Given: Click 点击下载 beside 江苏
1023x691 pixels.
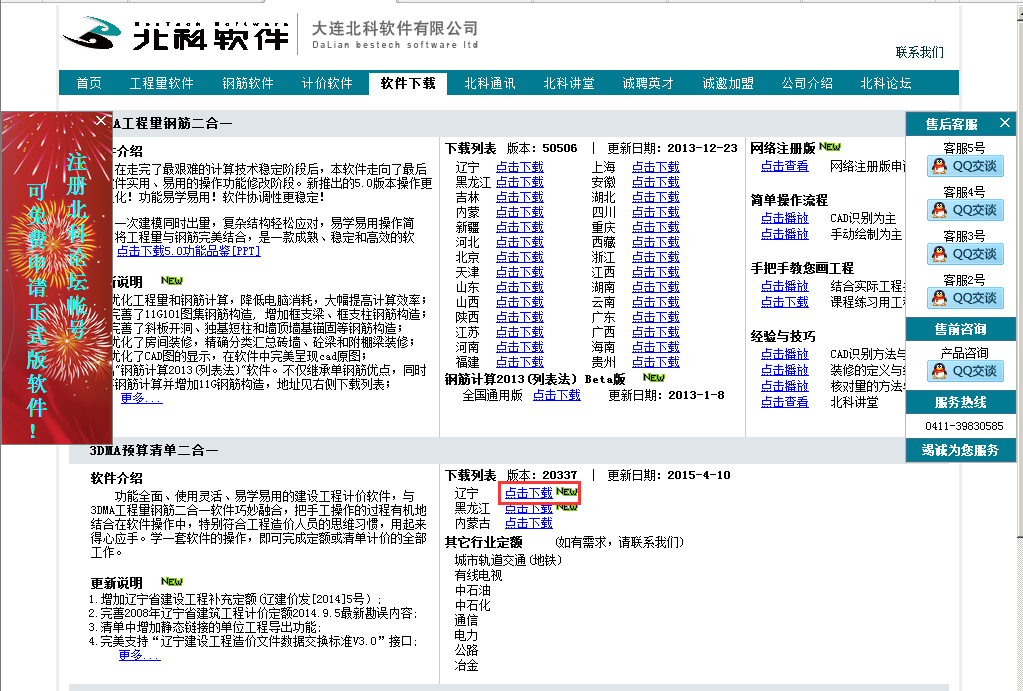Looking at the screenshot, I should (519, 332).
